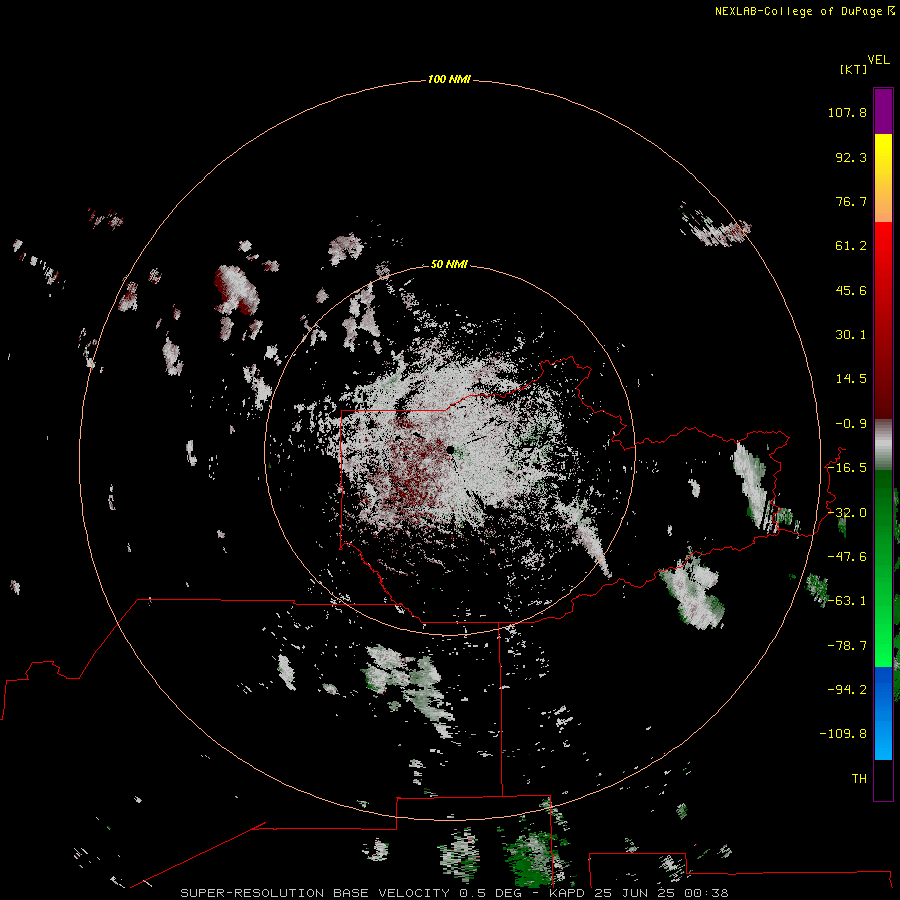Click the 76.7 legend value

(851, 201)
